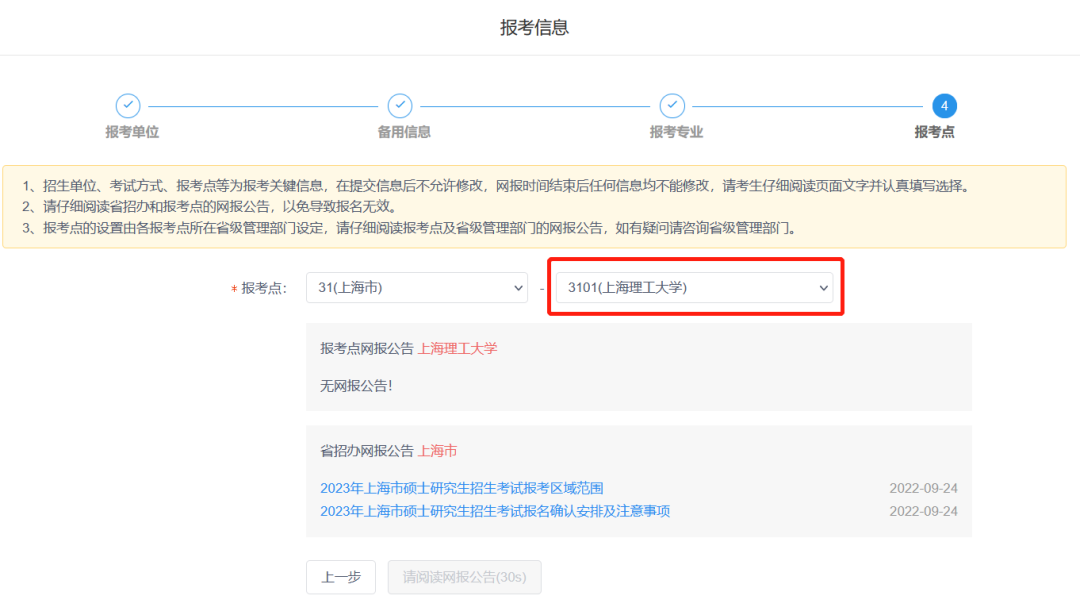Select the 报考专业 step label
Screen dimensions: 1080x611
click(x=676, y=132)
